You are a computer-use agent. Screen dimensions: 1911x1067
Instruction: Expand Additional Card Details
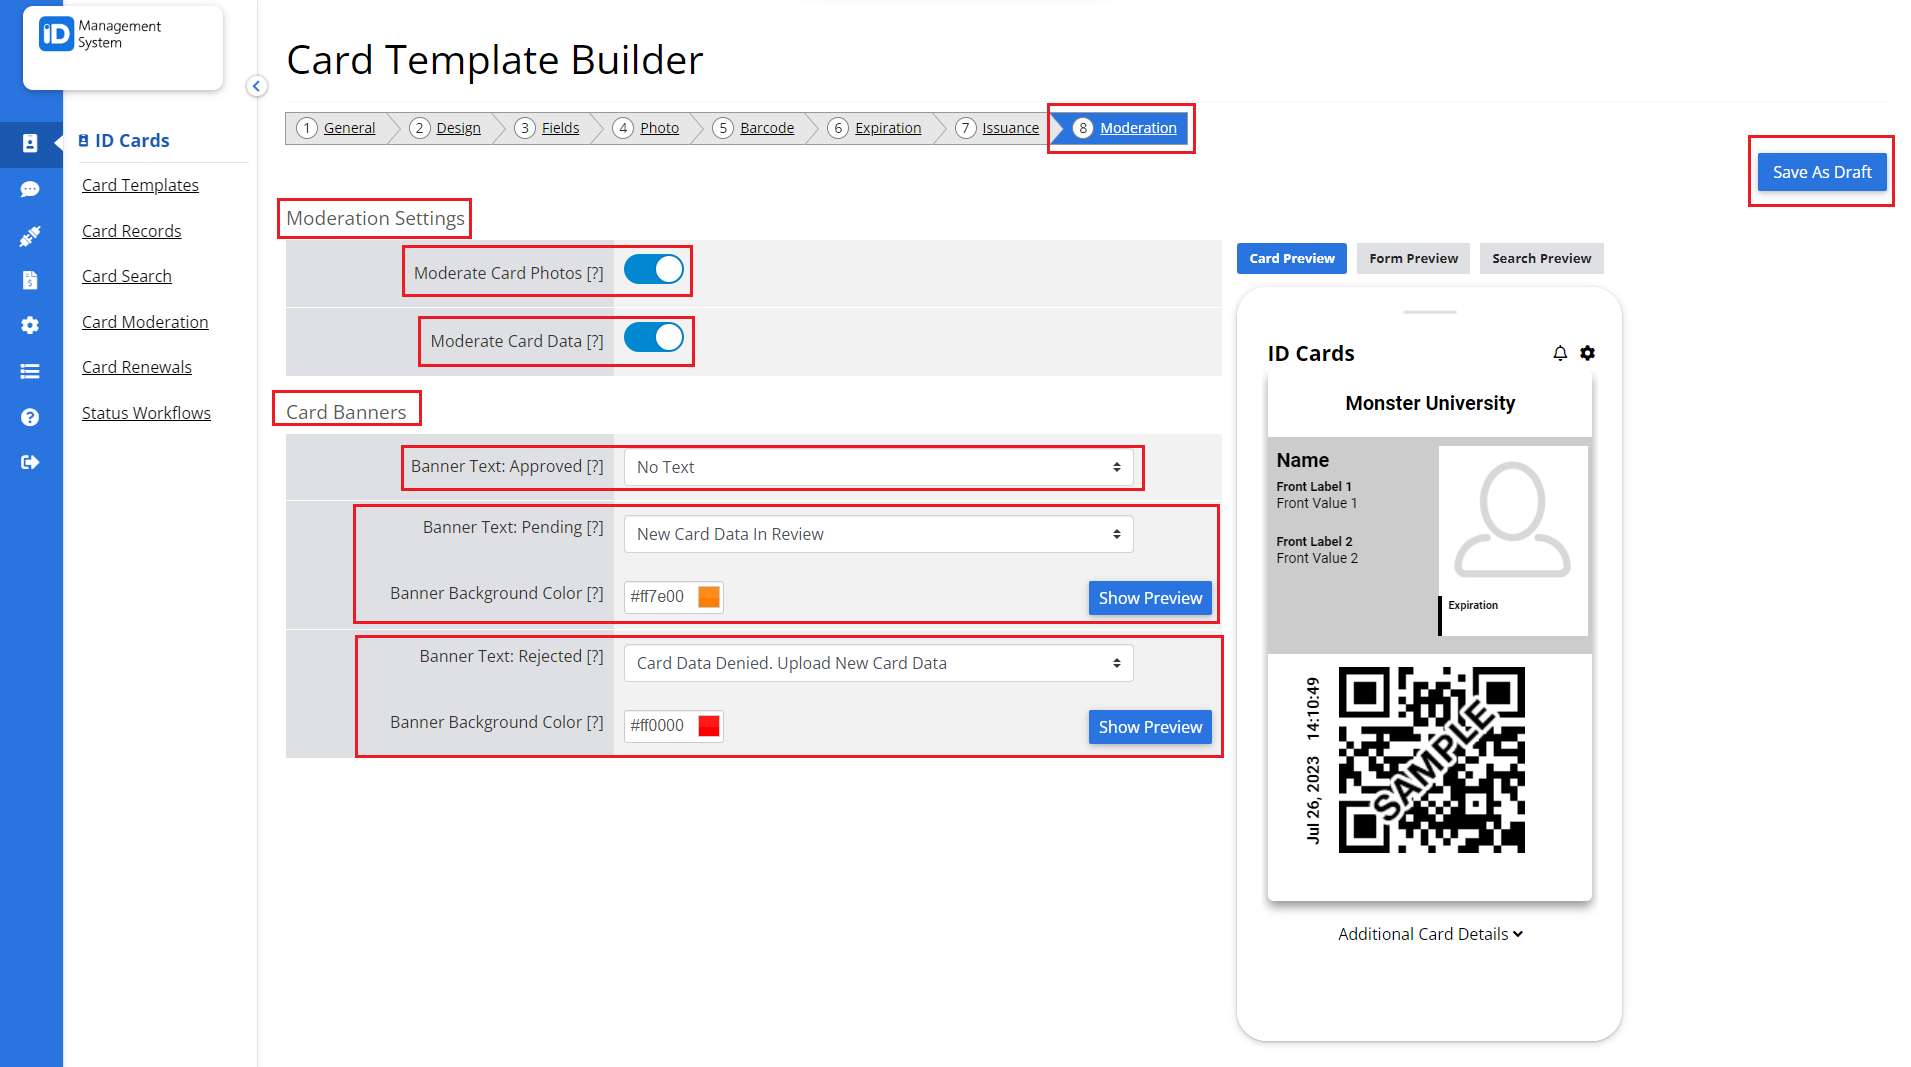pyautogui.click(x=1429, y=933)
